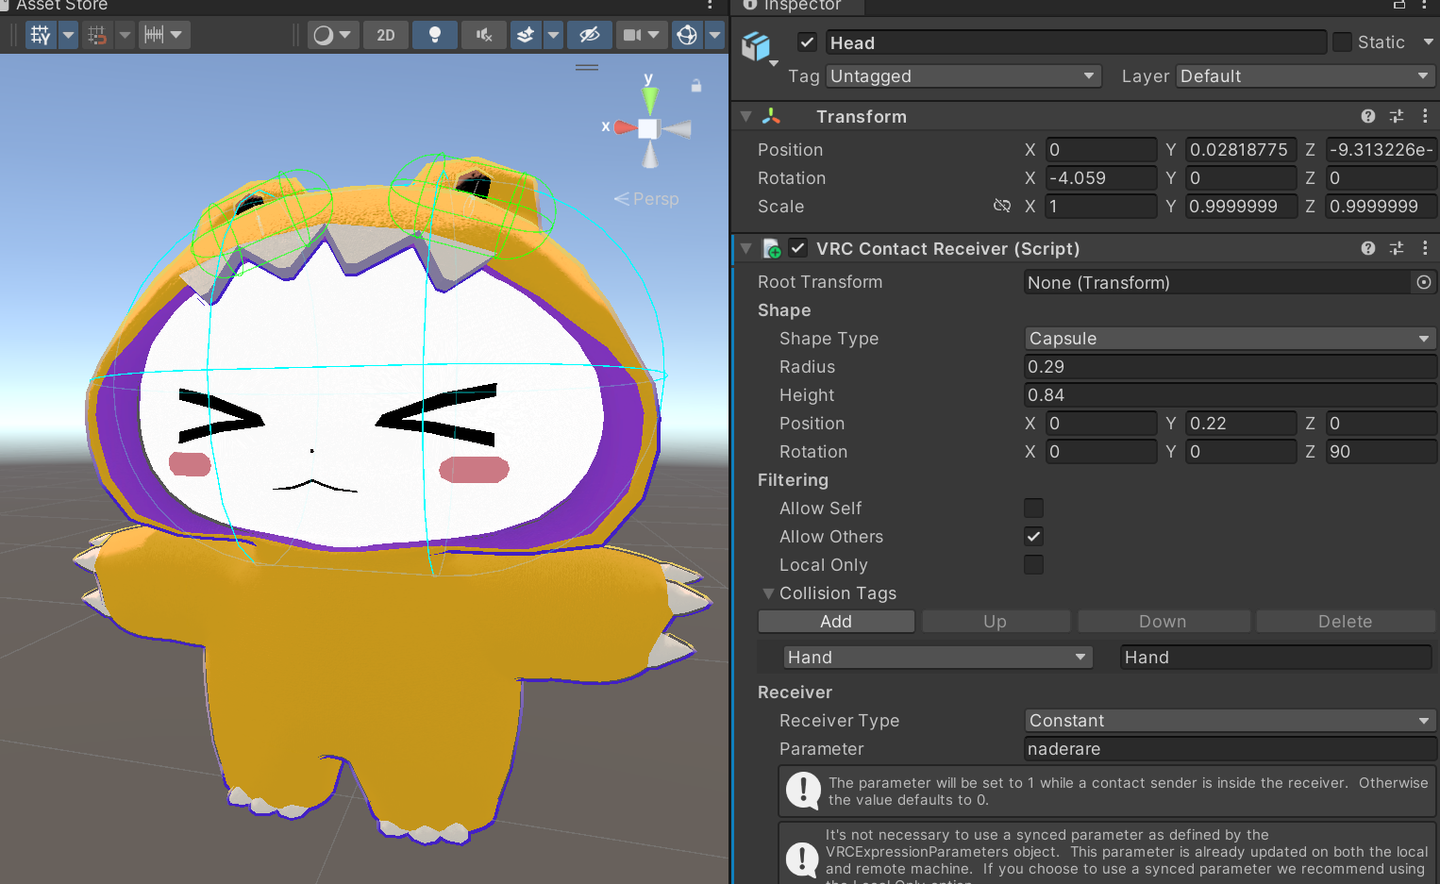
Task: Click the lock icon near scene orientation gizmo
Action: click(x=696, y=86)
